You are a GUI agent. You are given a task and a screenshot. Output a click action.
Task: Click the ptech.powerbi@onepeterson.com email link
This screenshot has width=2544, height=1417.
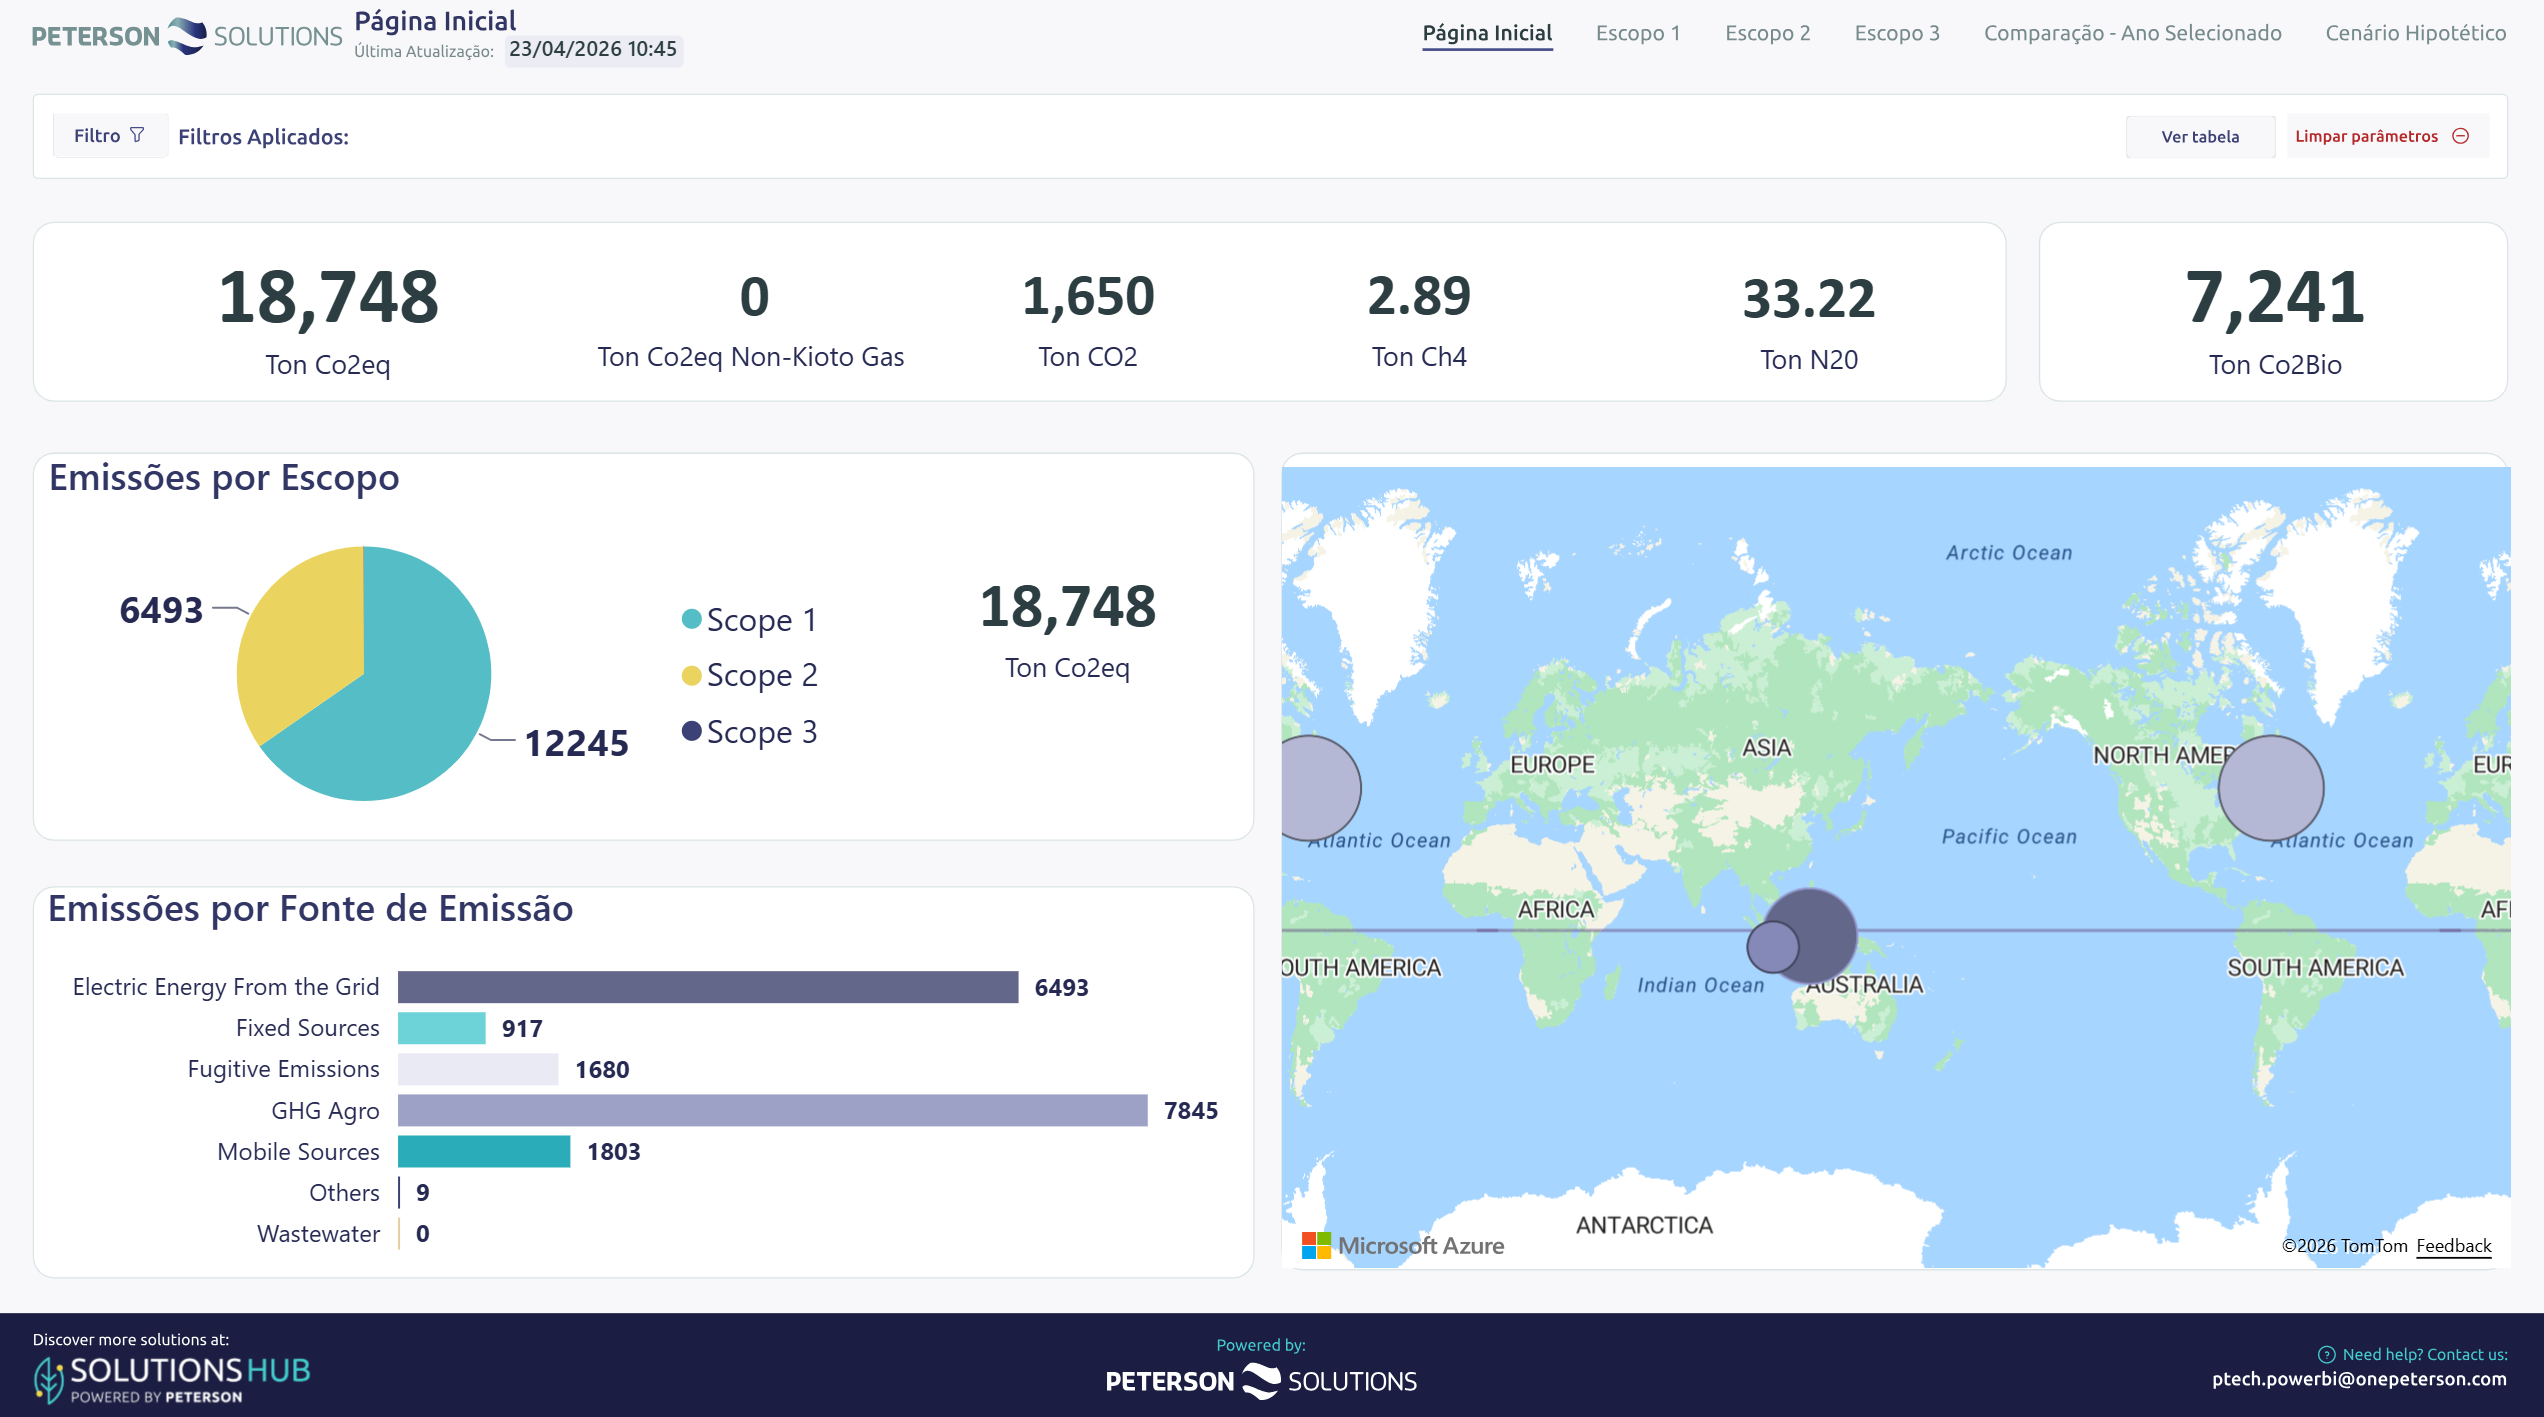tap(2359, 1379)
